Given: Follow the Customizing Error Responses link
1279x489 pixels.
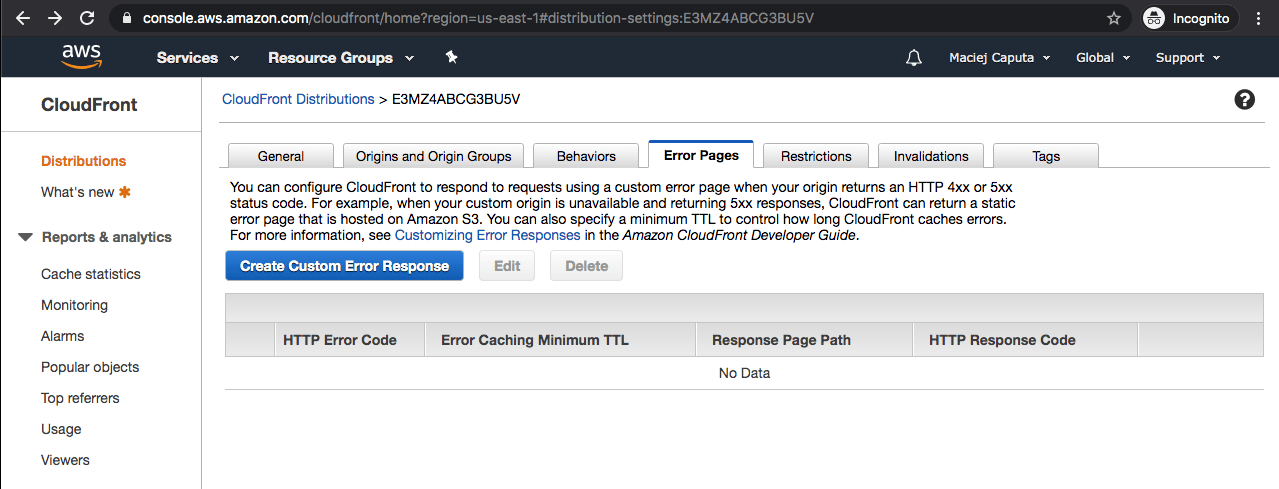Looking at the screenshot, I should (x=487, y=235).
